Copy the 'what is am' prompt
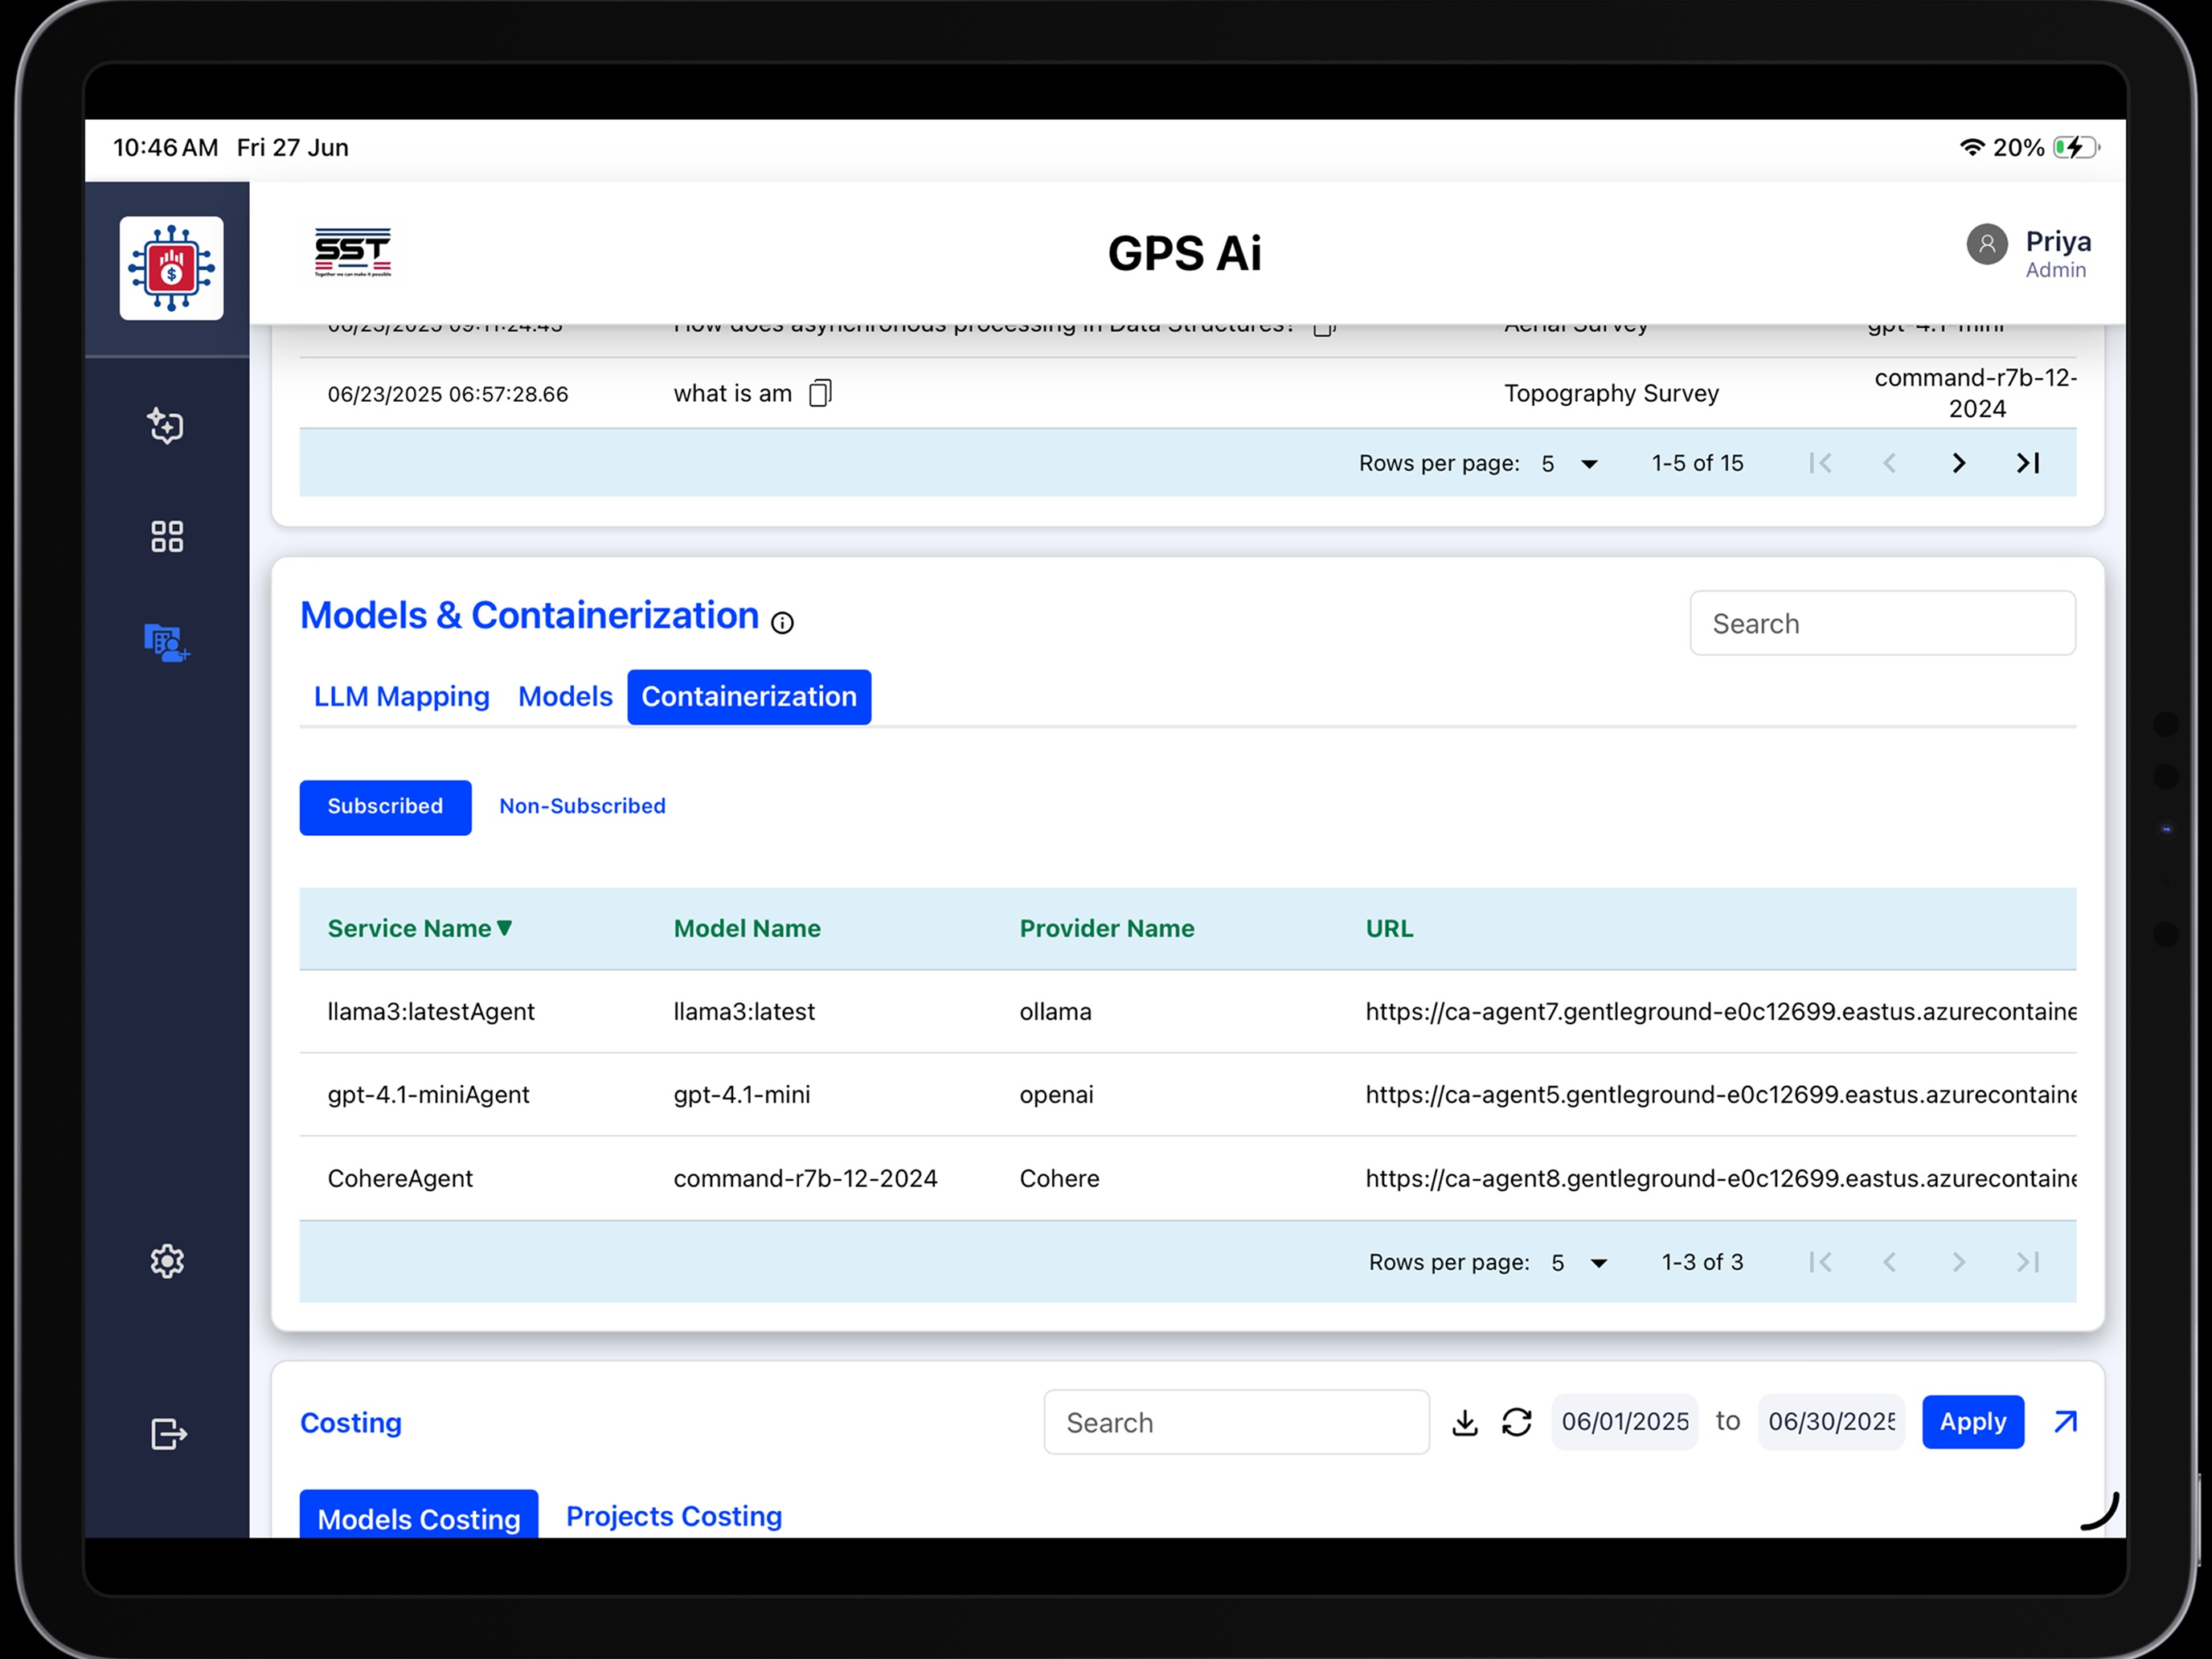The image size is (2212, 1659). [x=820, y=393]
